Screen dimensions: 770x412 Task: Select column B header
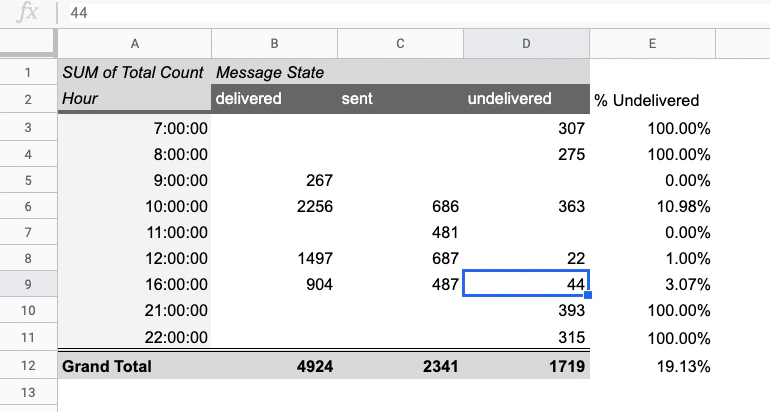(275, 44)
